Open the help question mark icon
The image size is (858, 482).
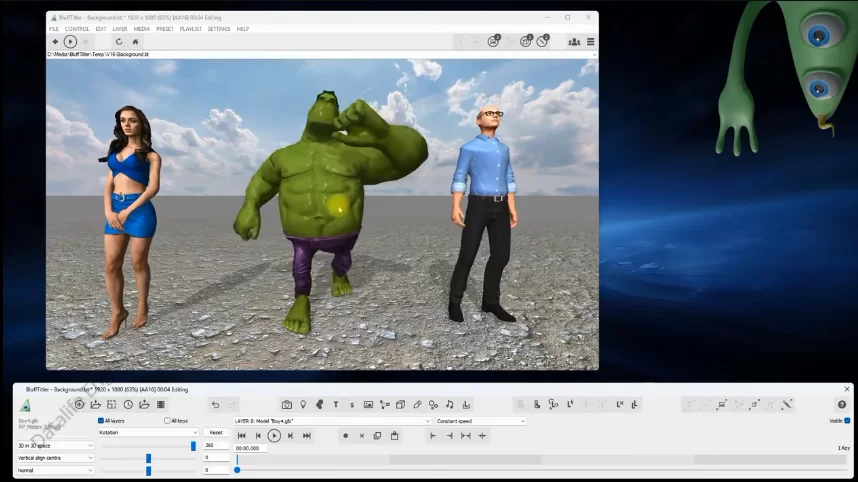pos(841,405)
